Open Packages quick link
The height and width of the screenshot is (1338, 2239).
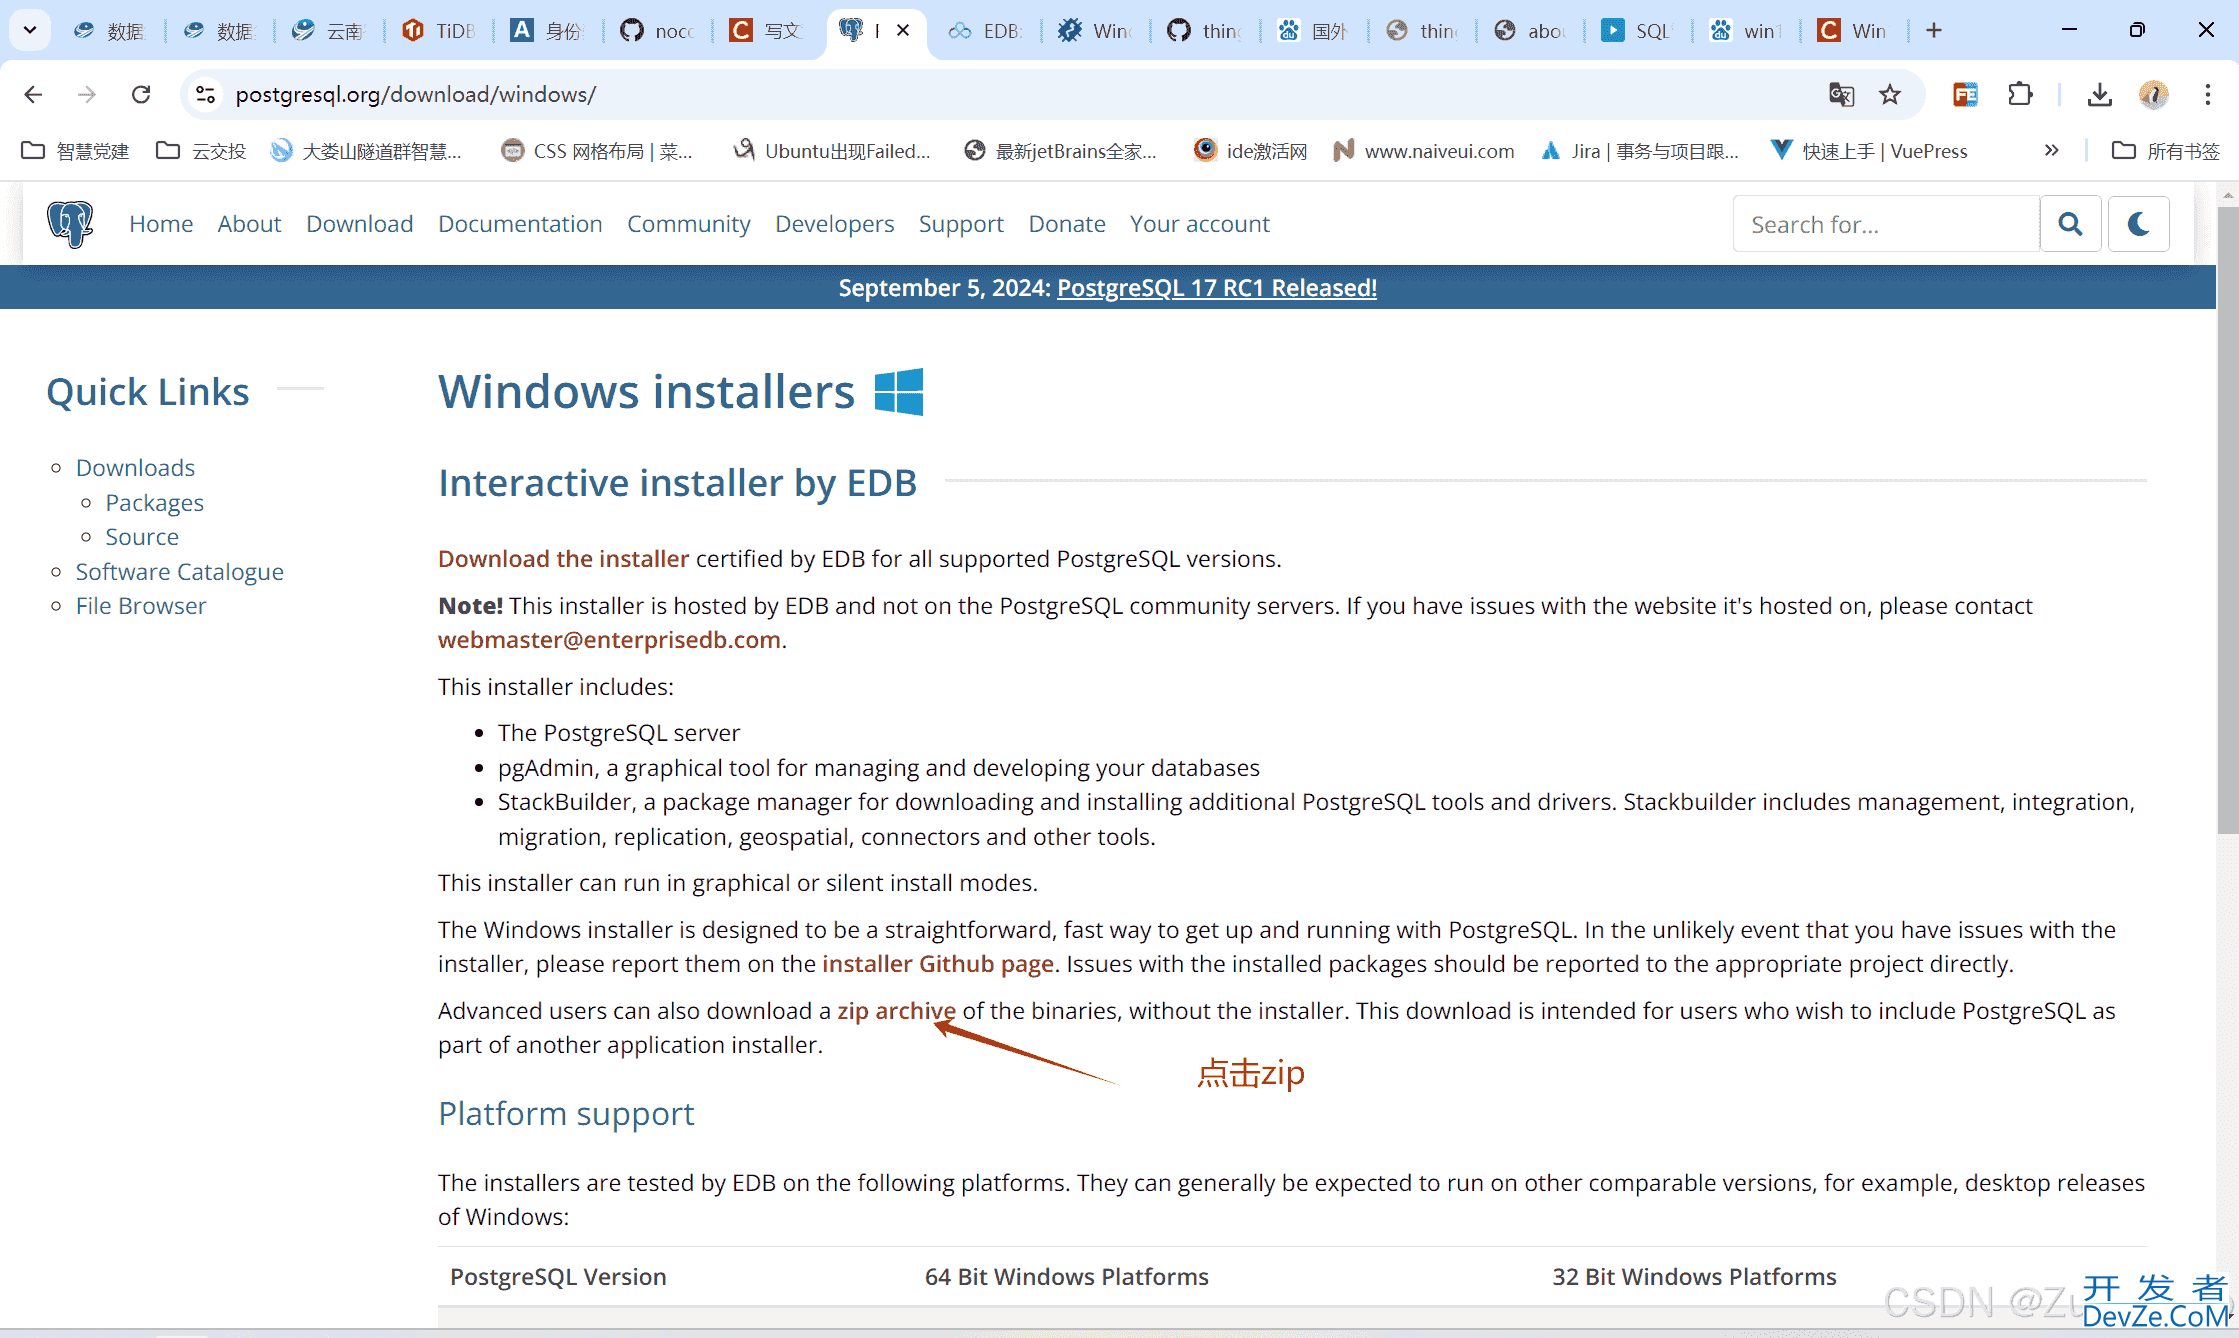[x=154, y=503]
